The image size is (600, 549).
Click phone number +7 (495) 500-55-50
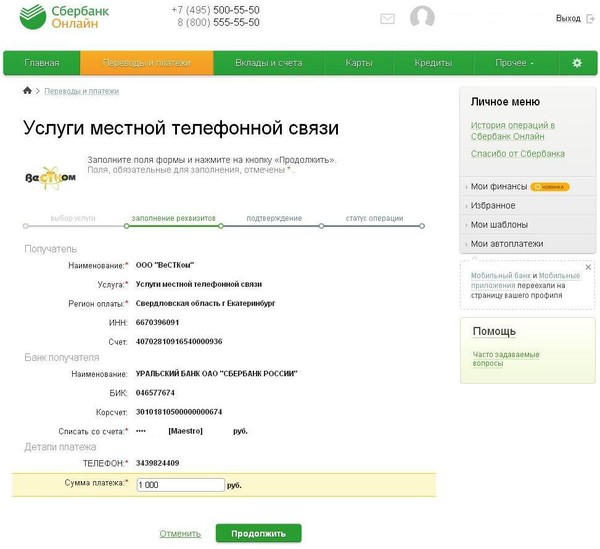[215, 10]
